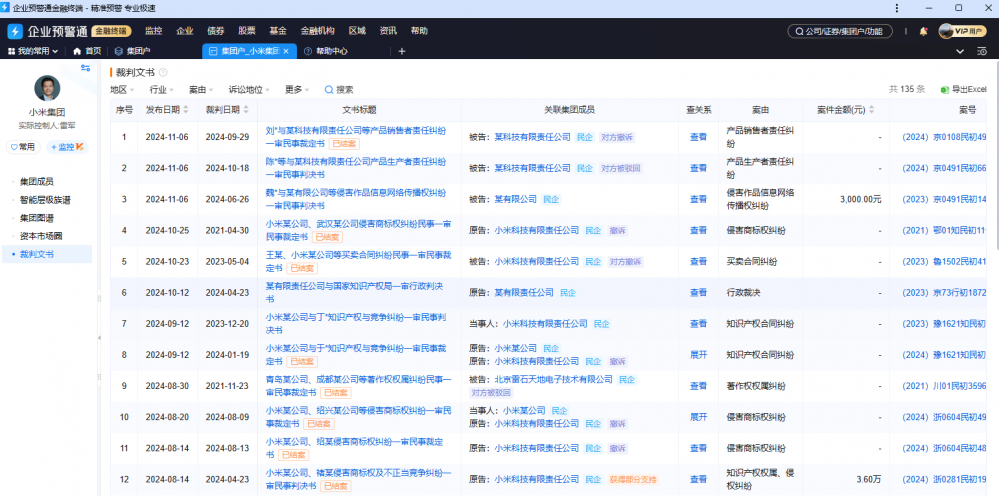Collapse the left sidebar handle

click(x=99, y=337)
